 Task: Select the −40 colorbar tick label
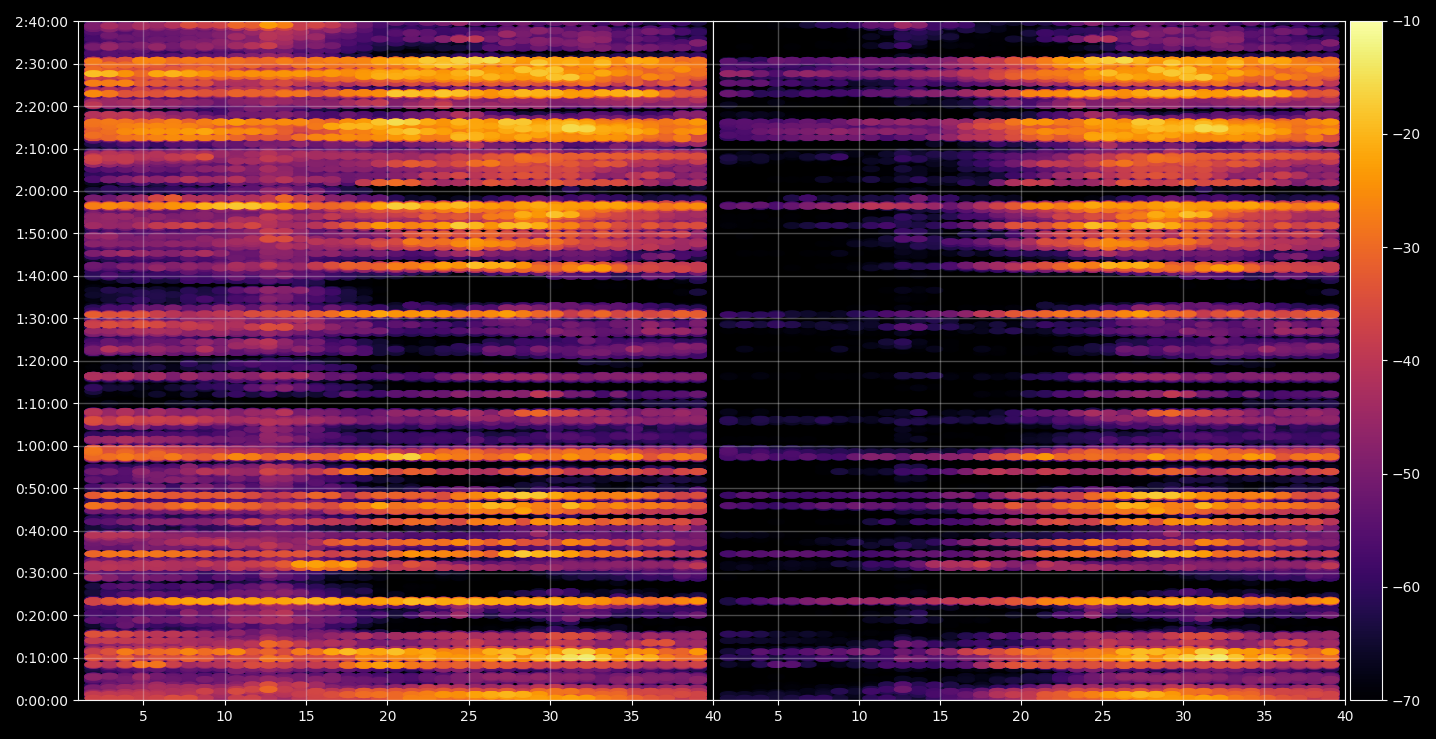1407,361
